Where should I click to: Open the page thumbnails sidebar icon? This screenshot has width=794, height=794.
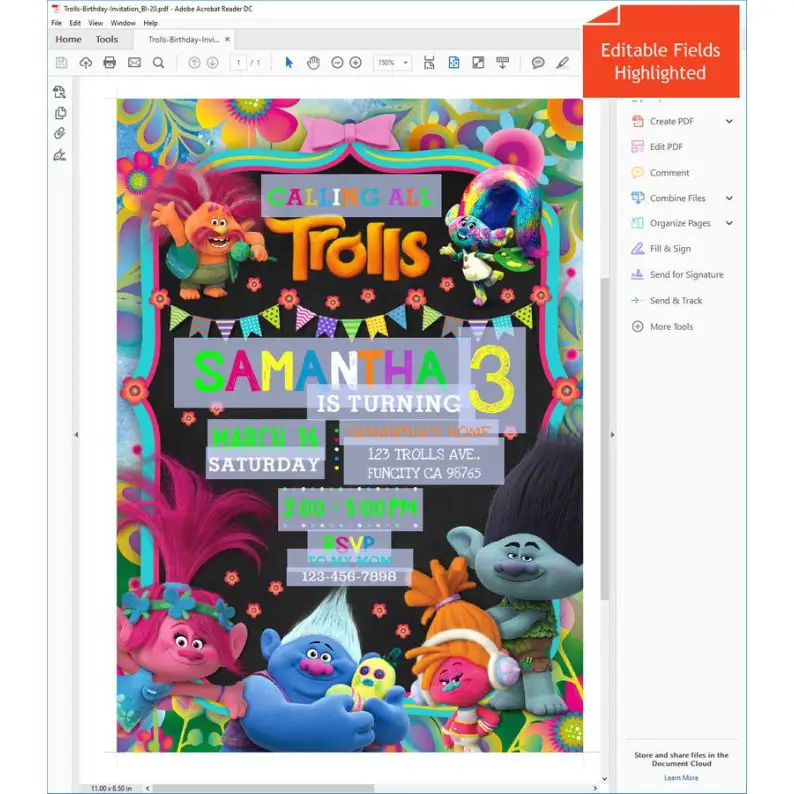pos(60,113)
